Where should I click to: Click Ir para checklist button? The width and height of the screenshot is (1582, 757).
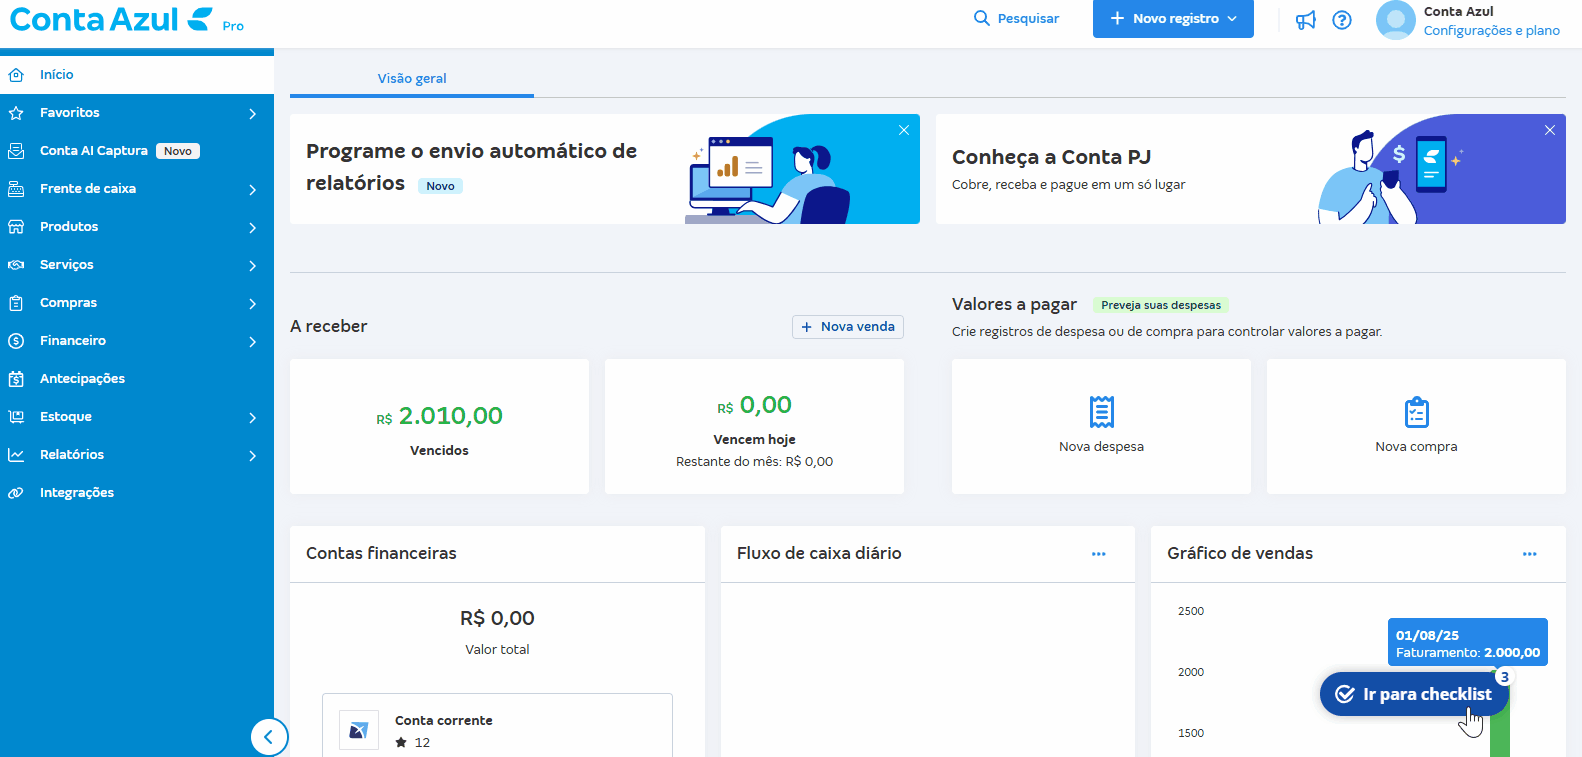pos(1415,694)
